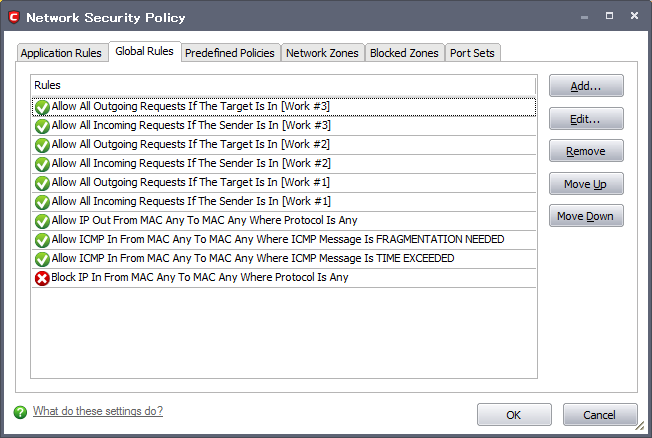This screenshot has height=438, width=652.
Task: Click green check icon for Incoming Work #2 rule
Action: click(x=42, y=164)
